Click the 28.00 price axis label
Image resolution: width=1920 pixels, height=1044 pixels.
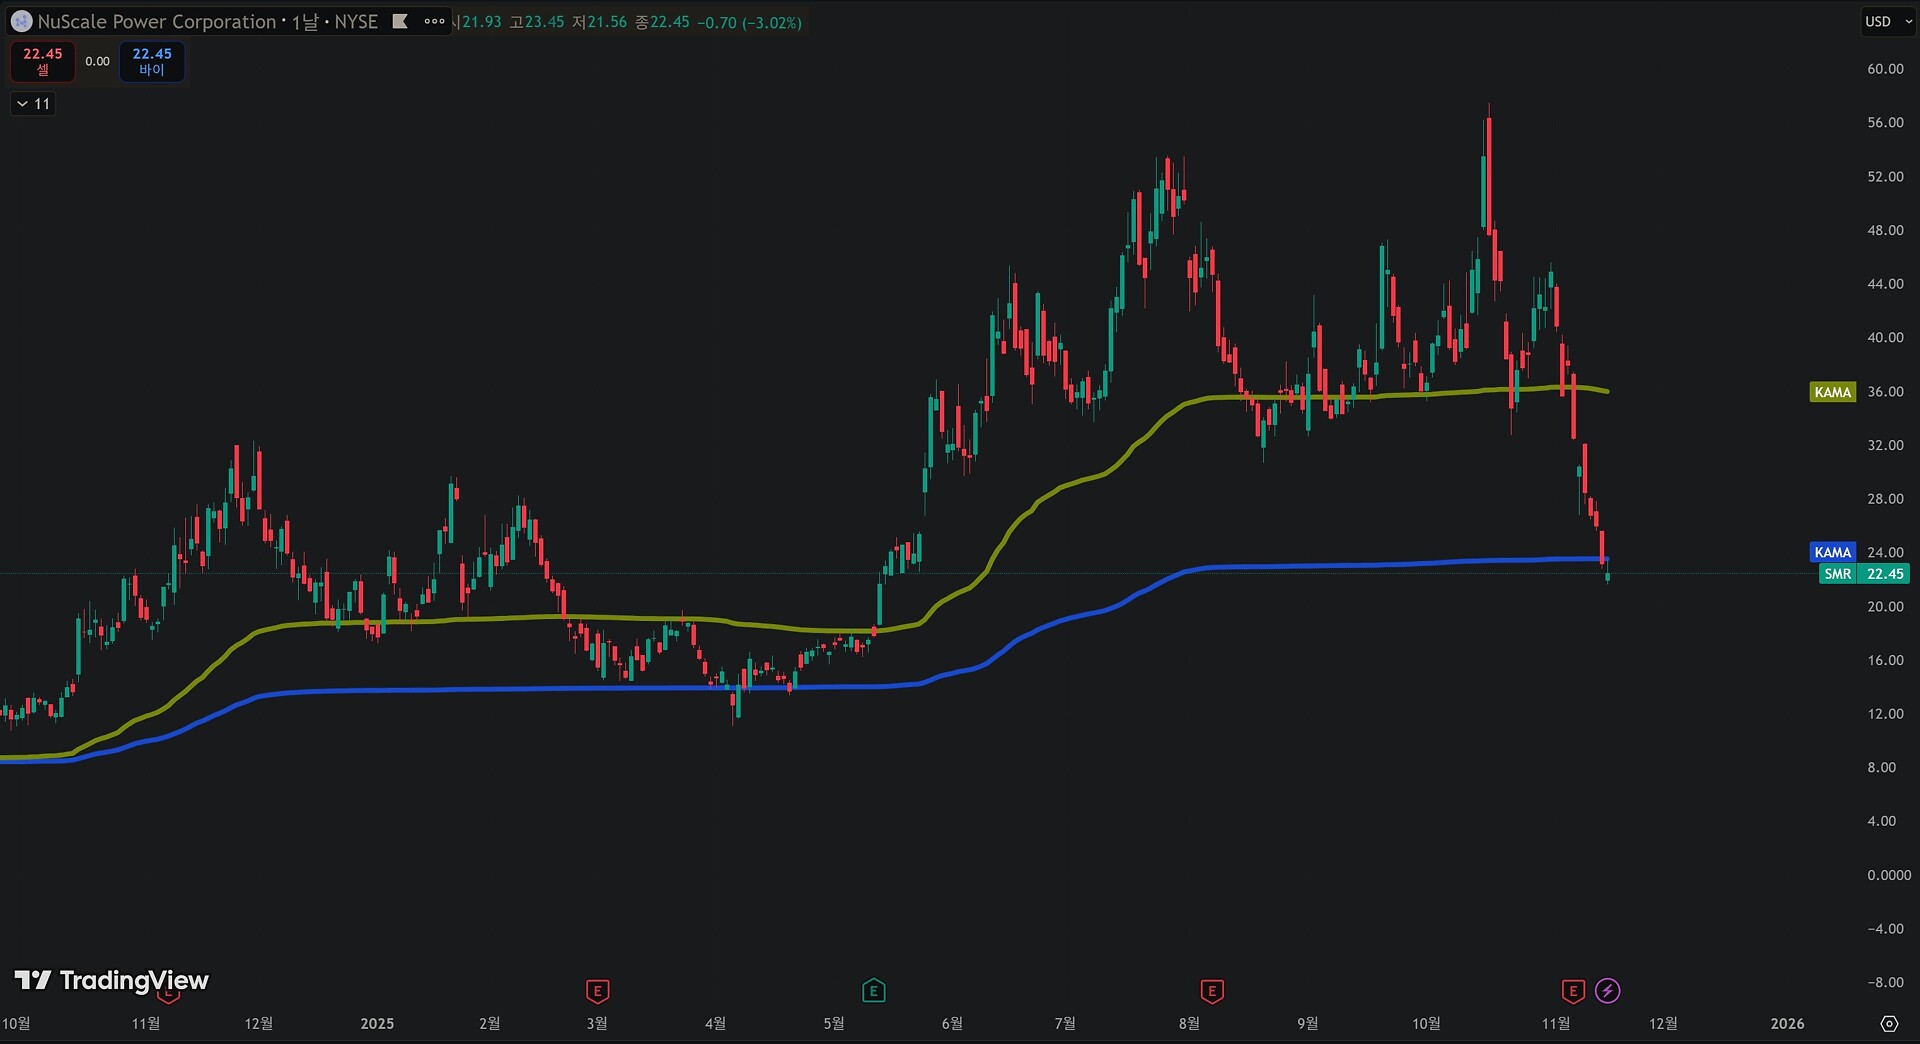(1885, 499)
